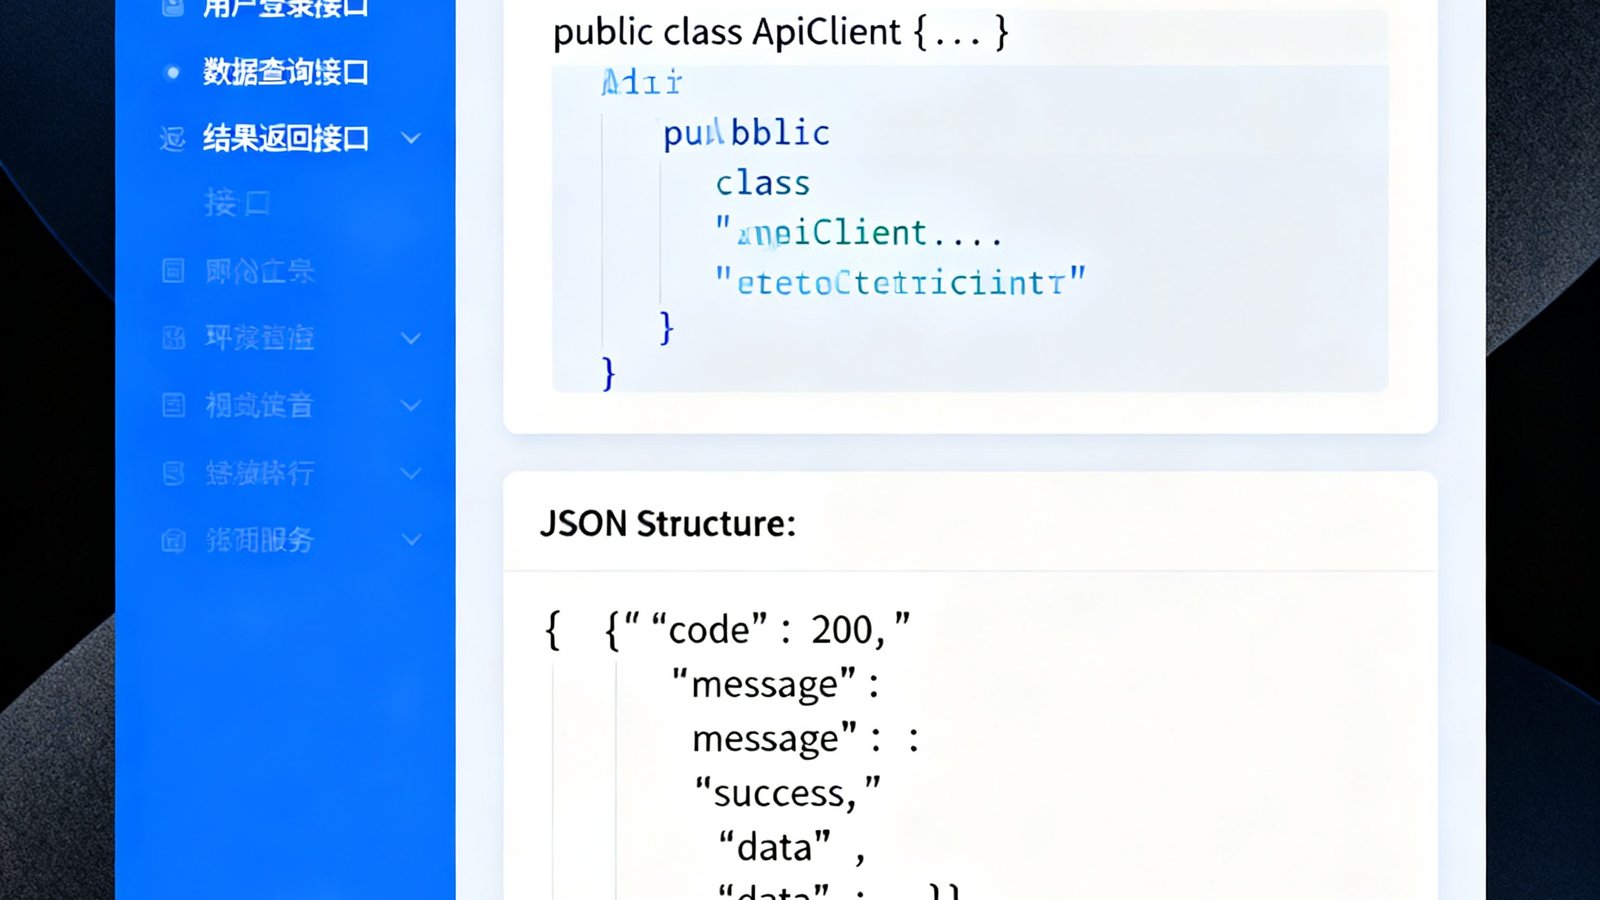This screenshot has width=1600, height=900.
Task: Click the "etetoCtetriciintr" string in code
Action: pyautogui.click(x=900, y=281)
